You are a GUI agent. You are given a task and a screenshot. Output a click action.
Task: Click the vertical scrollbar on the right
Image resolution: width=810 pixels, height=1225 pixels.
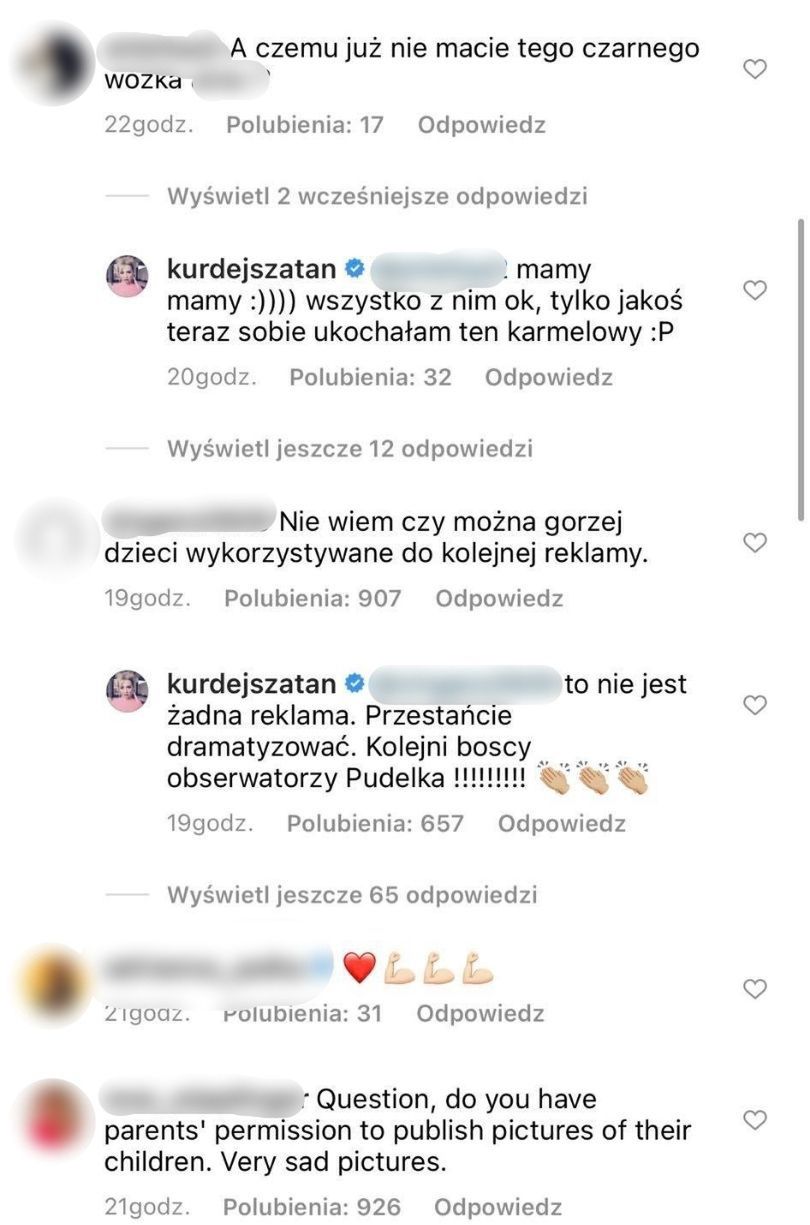pos(801,370)
